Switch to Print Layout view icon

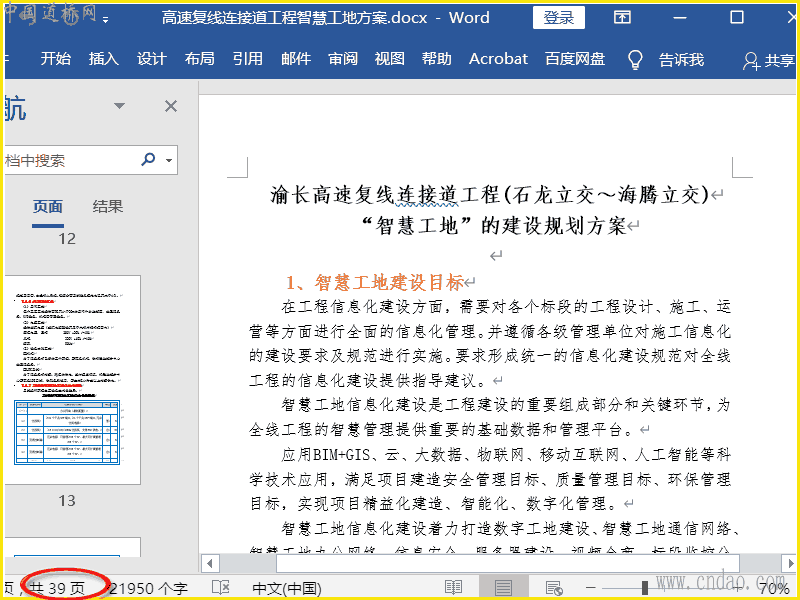click(x=503, y=588)
